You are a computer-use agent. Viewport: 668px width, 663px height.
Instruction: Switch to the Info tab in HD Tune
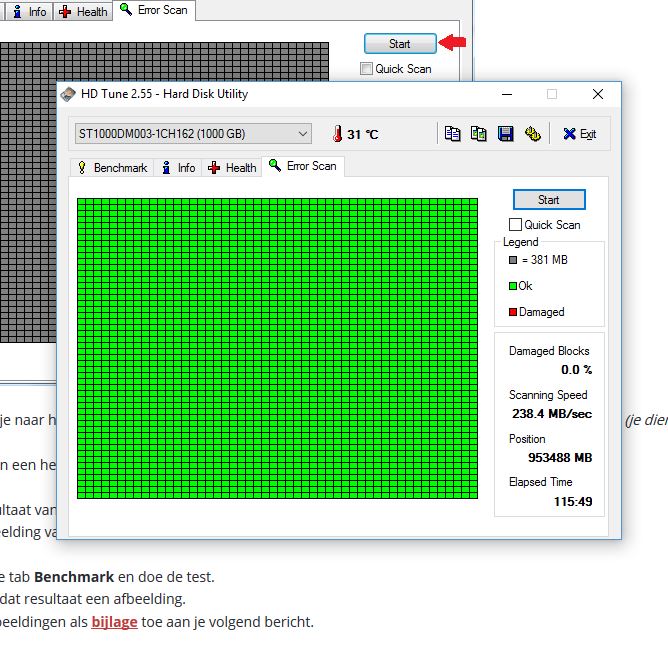pyautogui.click(x=178, y=168)
